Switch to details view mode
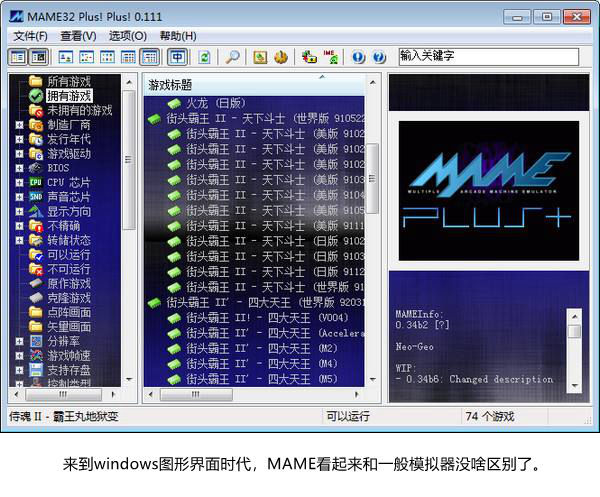600x497 pixels. [x=128, y=57]
